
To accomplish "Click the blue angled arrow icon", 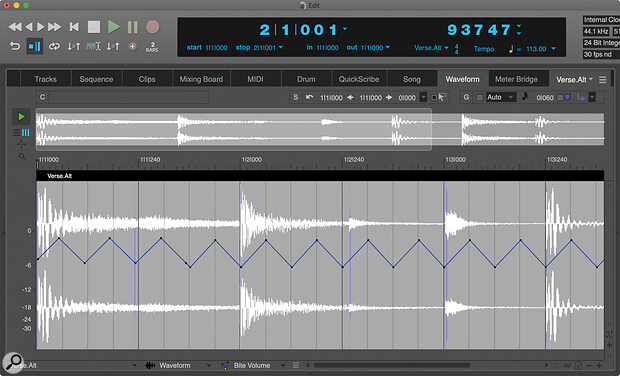I will pyautogui.click(x=581, y=97).
